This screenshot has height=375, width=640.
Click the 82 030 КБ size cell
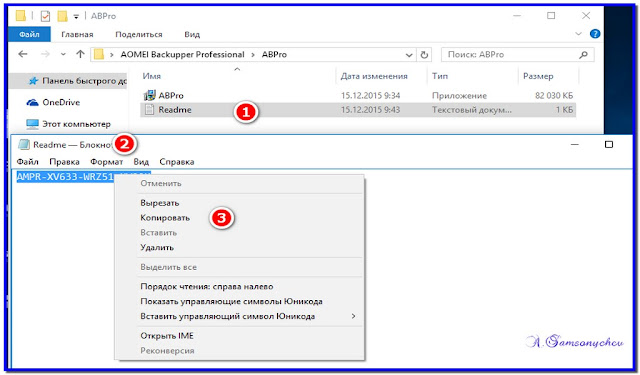coord(554,95)
